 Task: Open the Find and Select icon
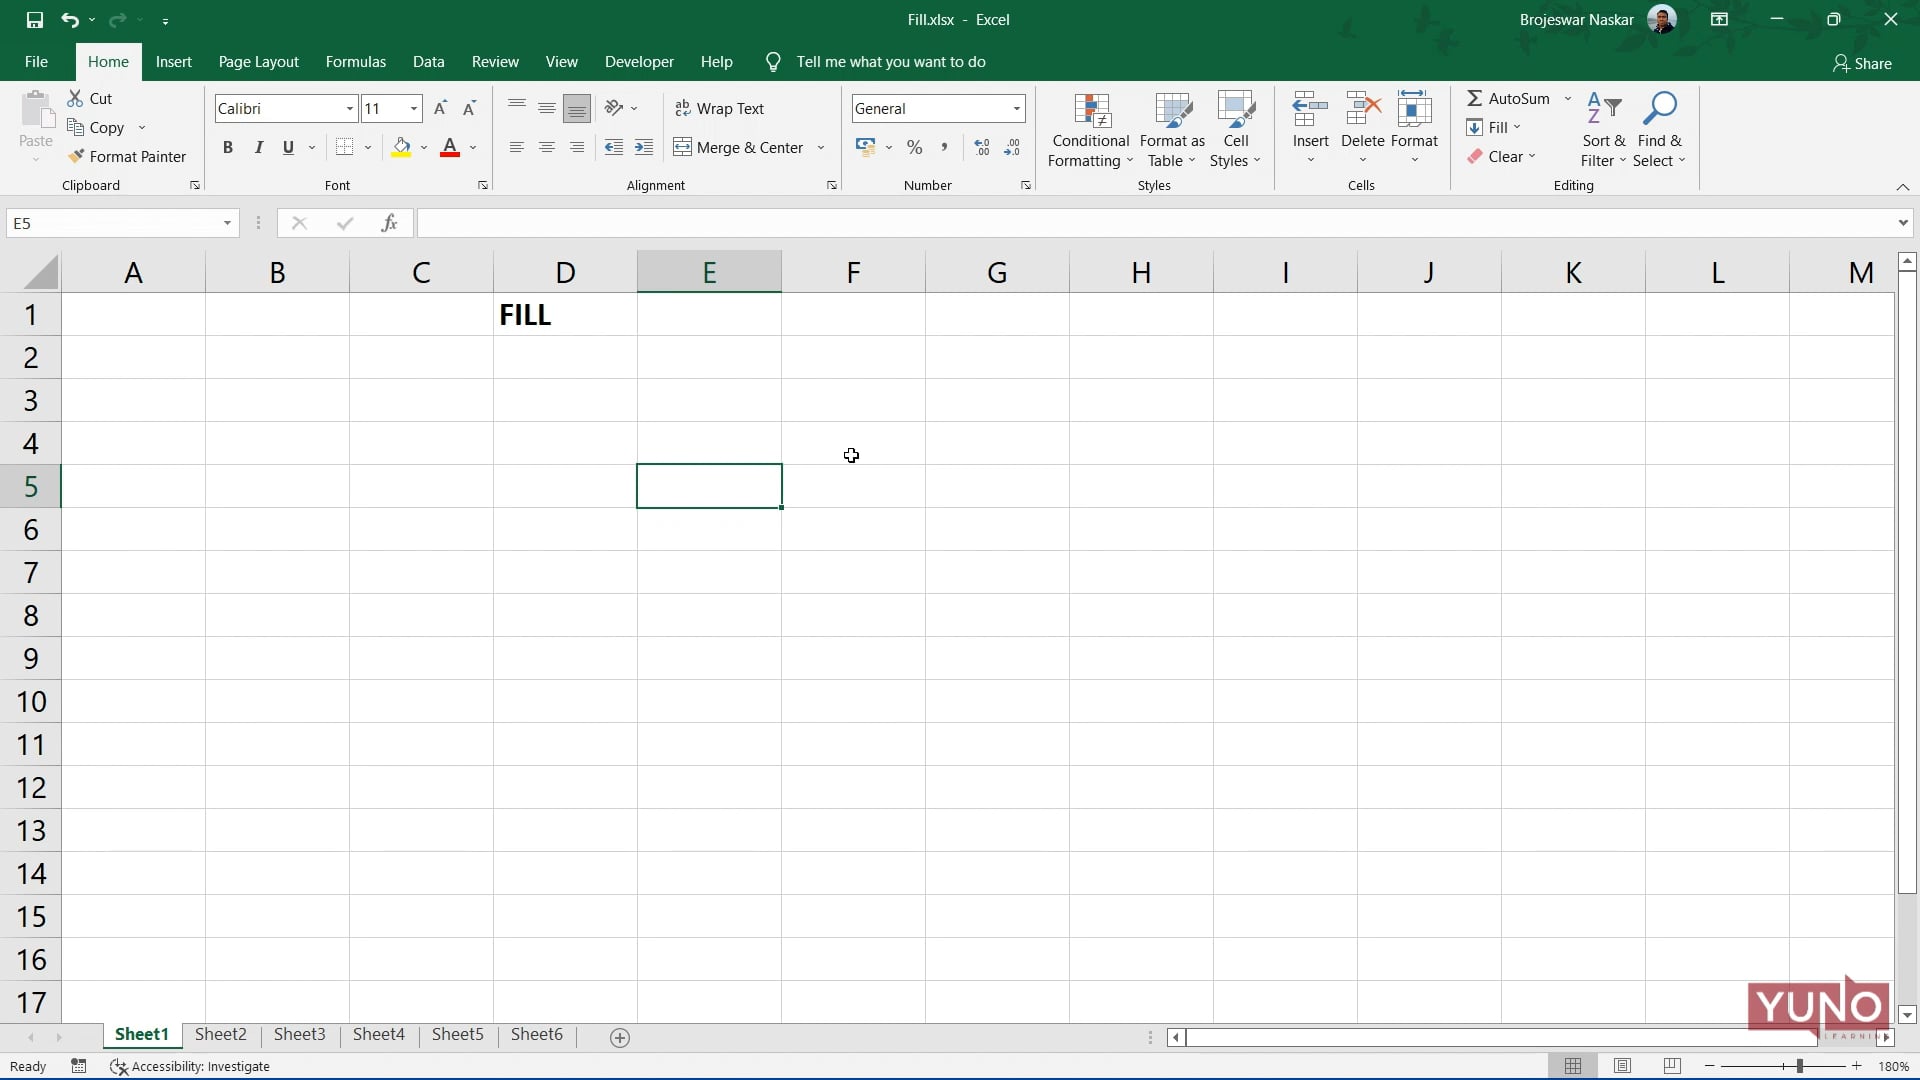1660,128
